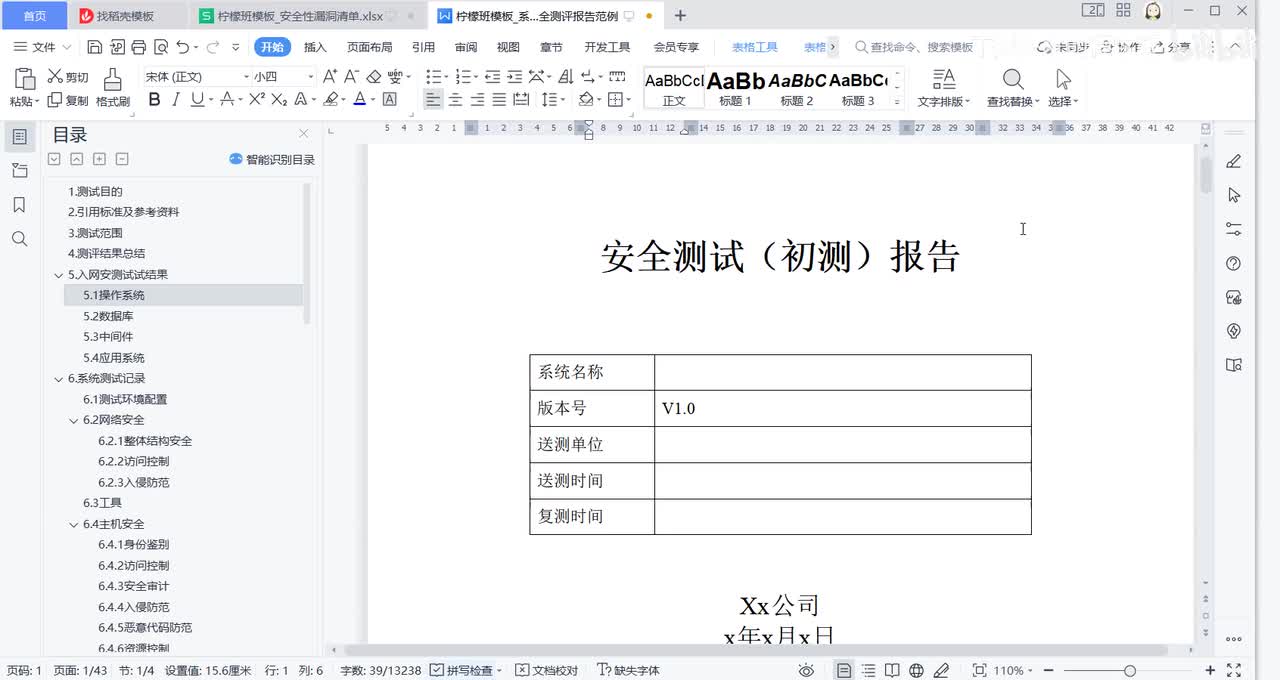Toggle strikethrough formatting
This screenshot has width=1280, height=680.
click(227, 99)
